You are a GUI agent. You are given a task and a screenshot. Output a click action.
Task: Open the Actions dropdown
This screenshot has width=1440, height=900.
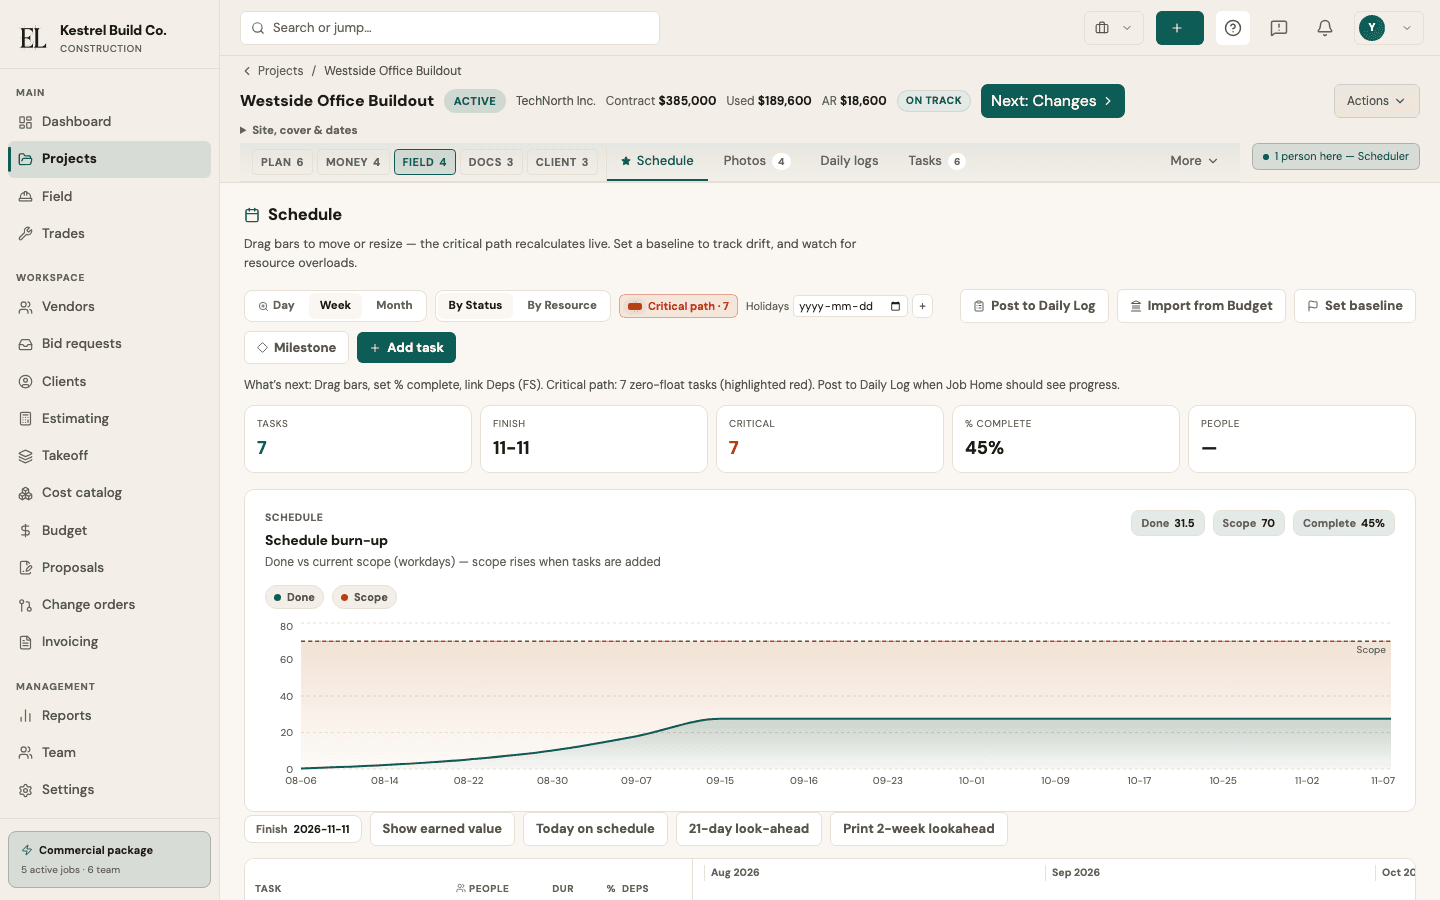[x=1376, y=101]
